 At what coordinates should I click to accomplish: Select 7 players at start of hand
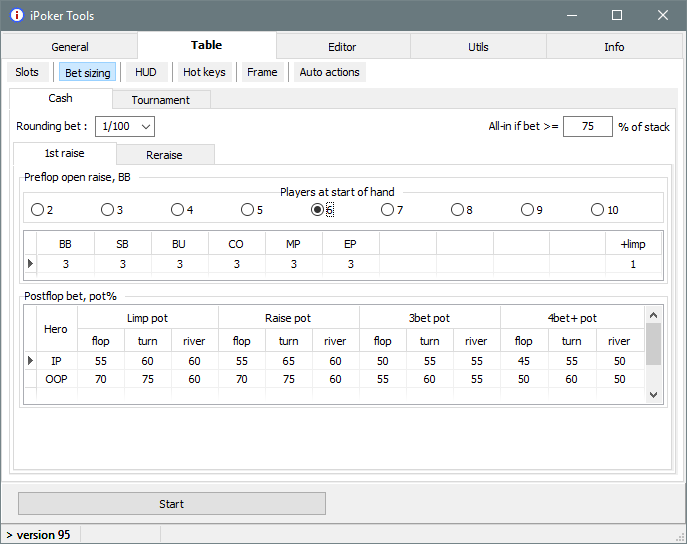[x=388, y=210]
